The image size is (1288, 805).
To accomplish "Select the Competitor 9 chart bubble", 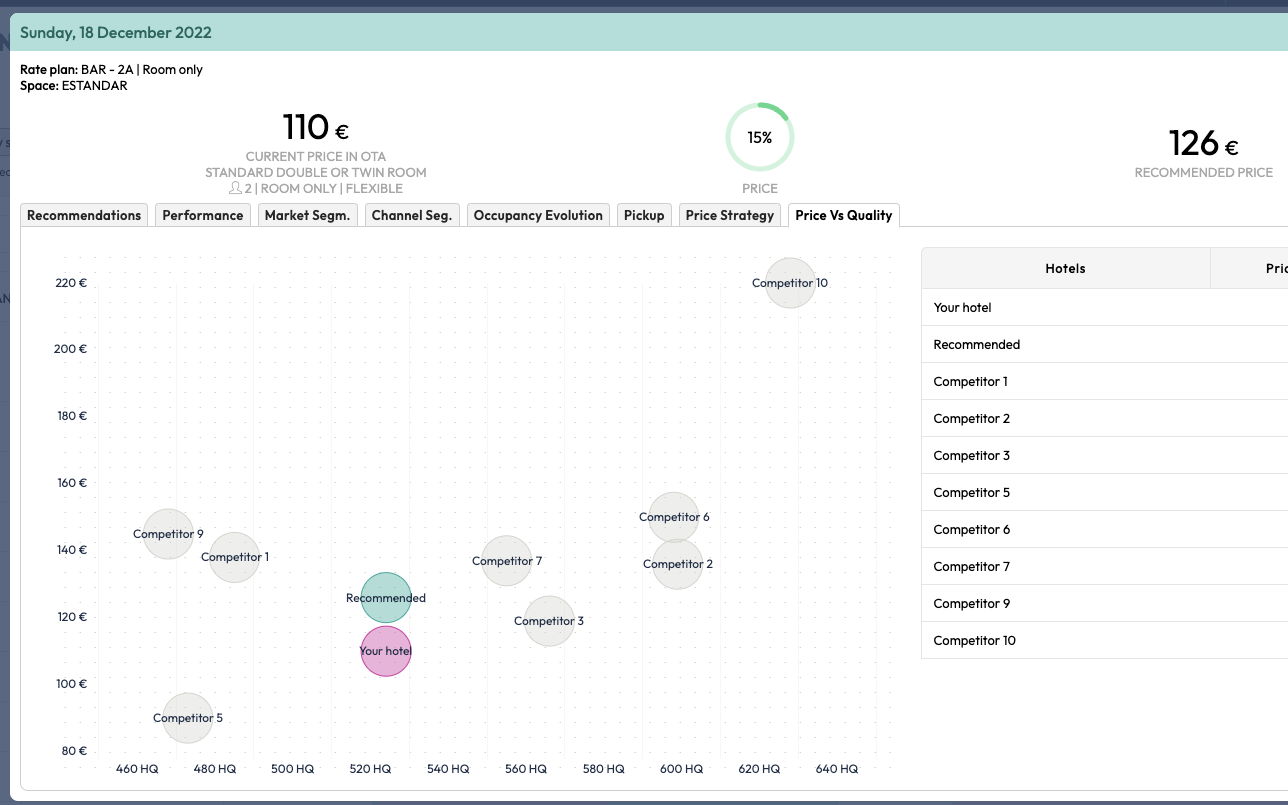I will coord(168,534).
